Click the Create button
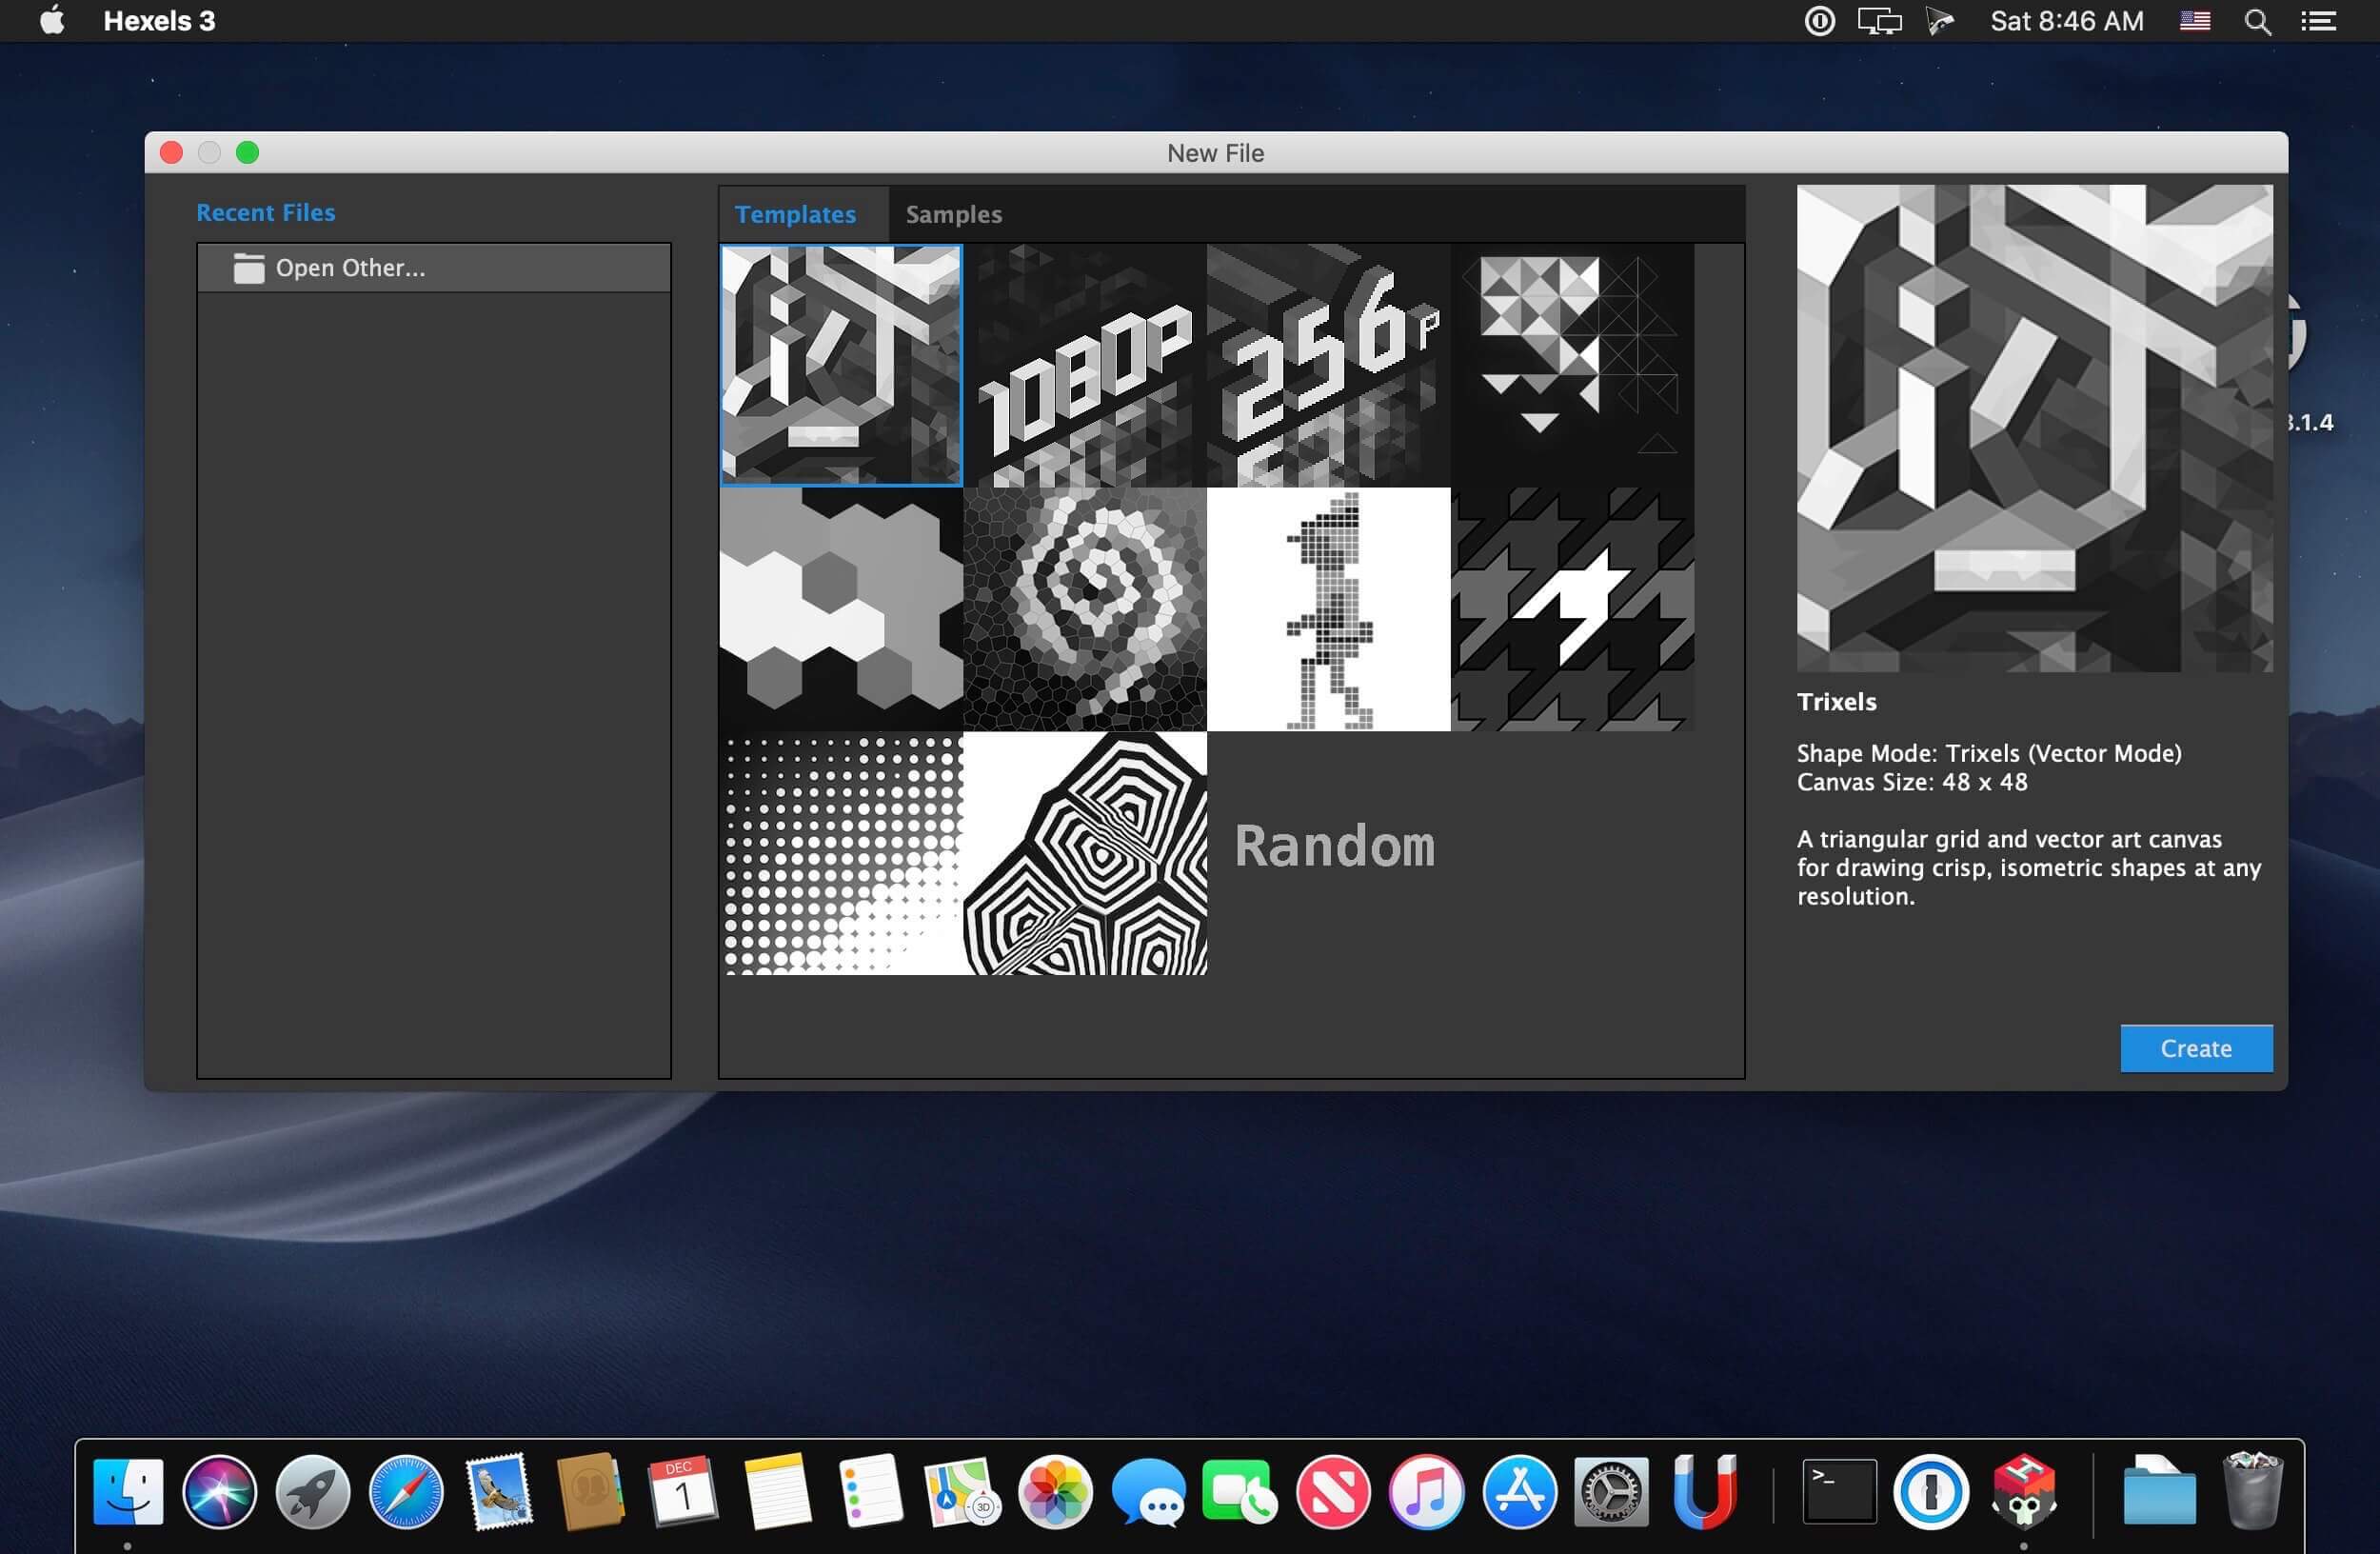 click(x=2196, y=1048)
